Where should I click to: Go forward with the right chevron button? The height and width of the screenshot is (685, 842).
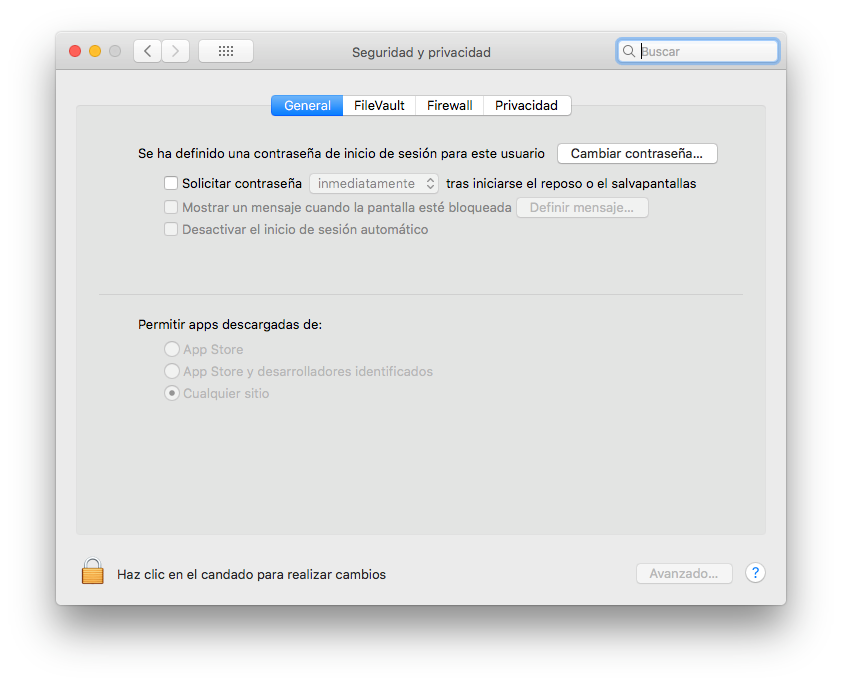click(176, 52)
